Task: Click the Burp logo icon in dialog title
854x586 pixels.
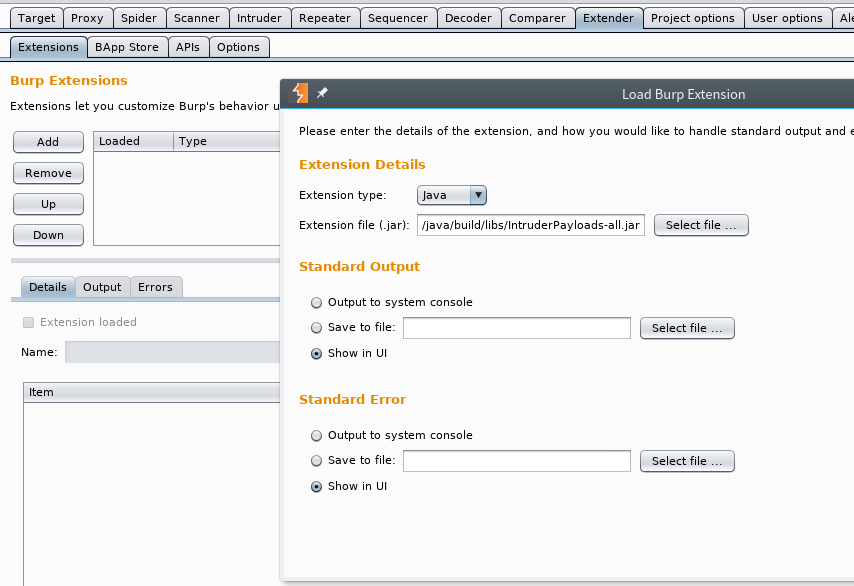Action: (300, 94)
